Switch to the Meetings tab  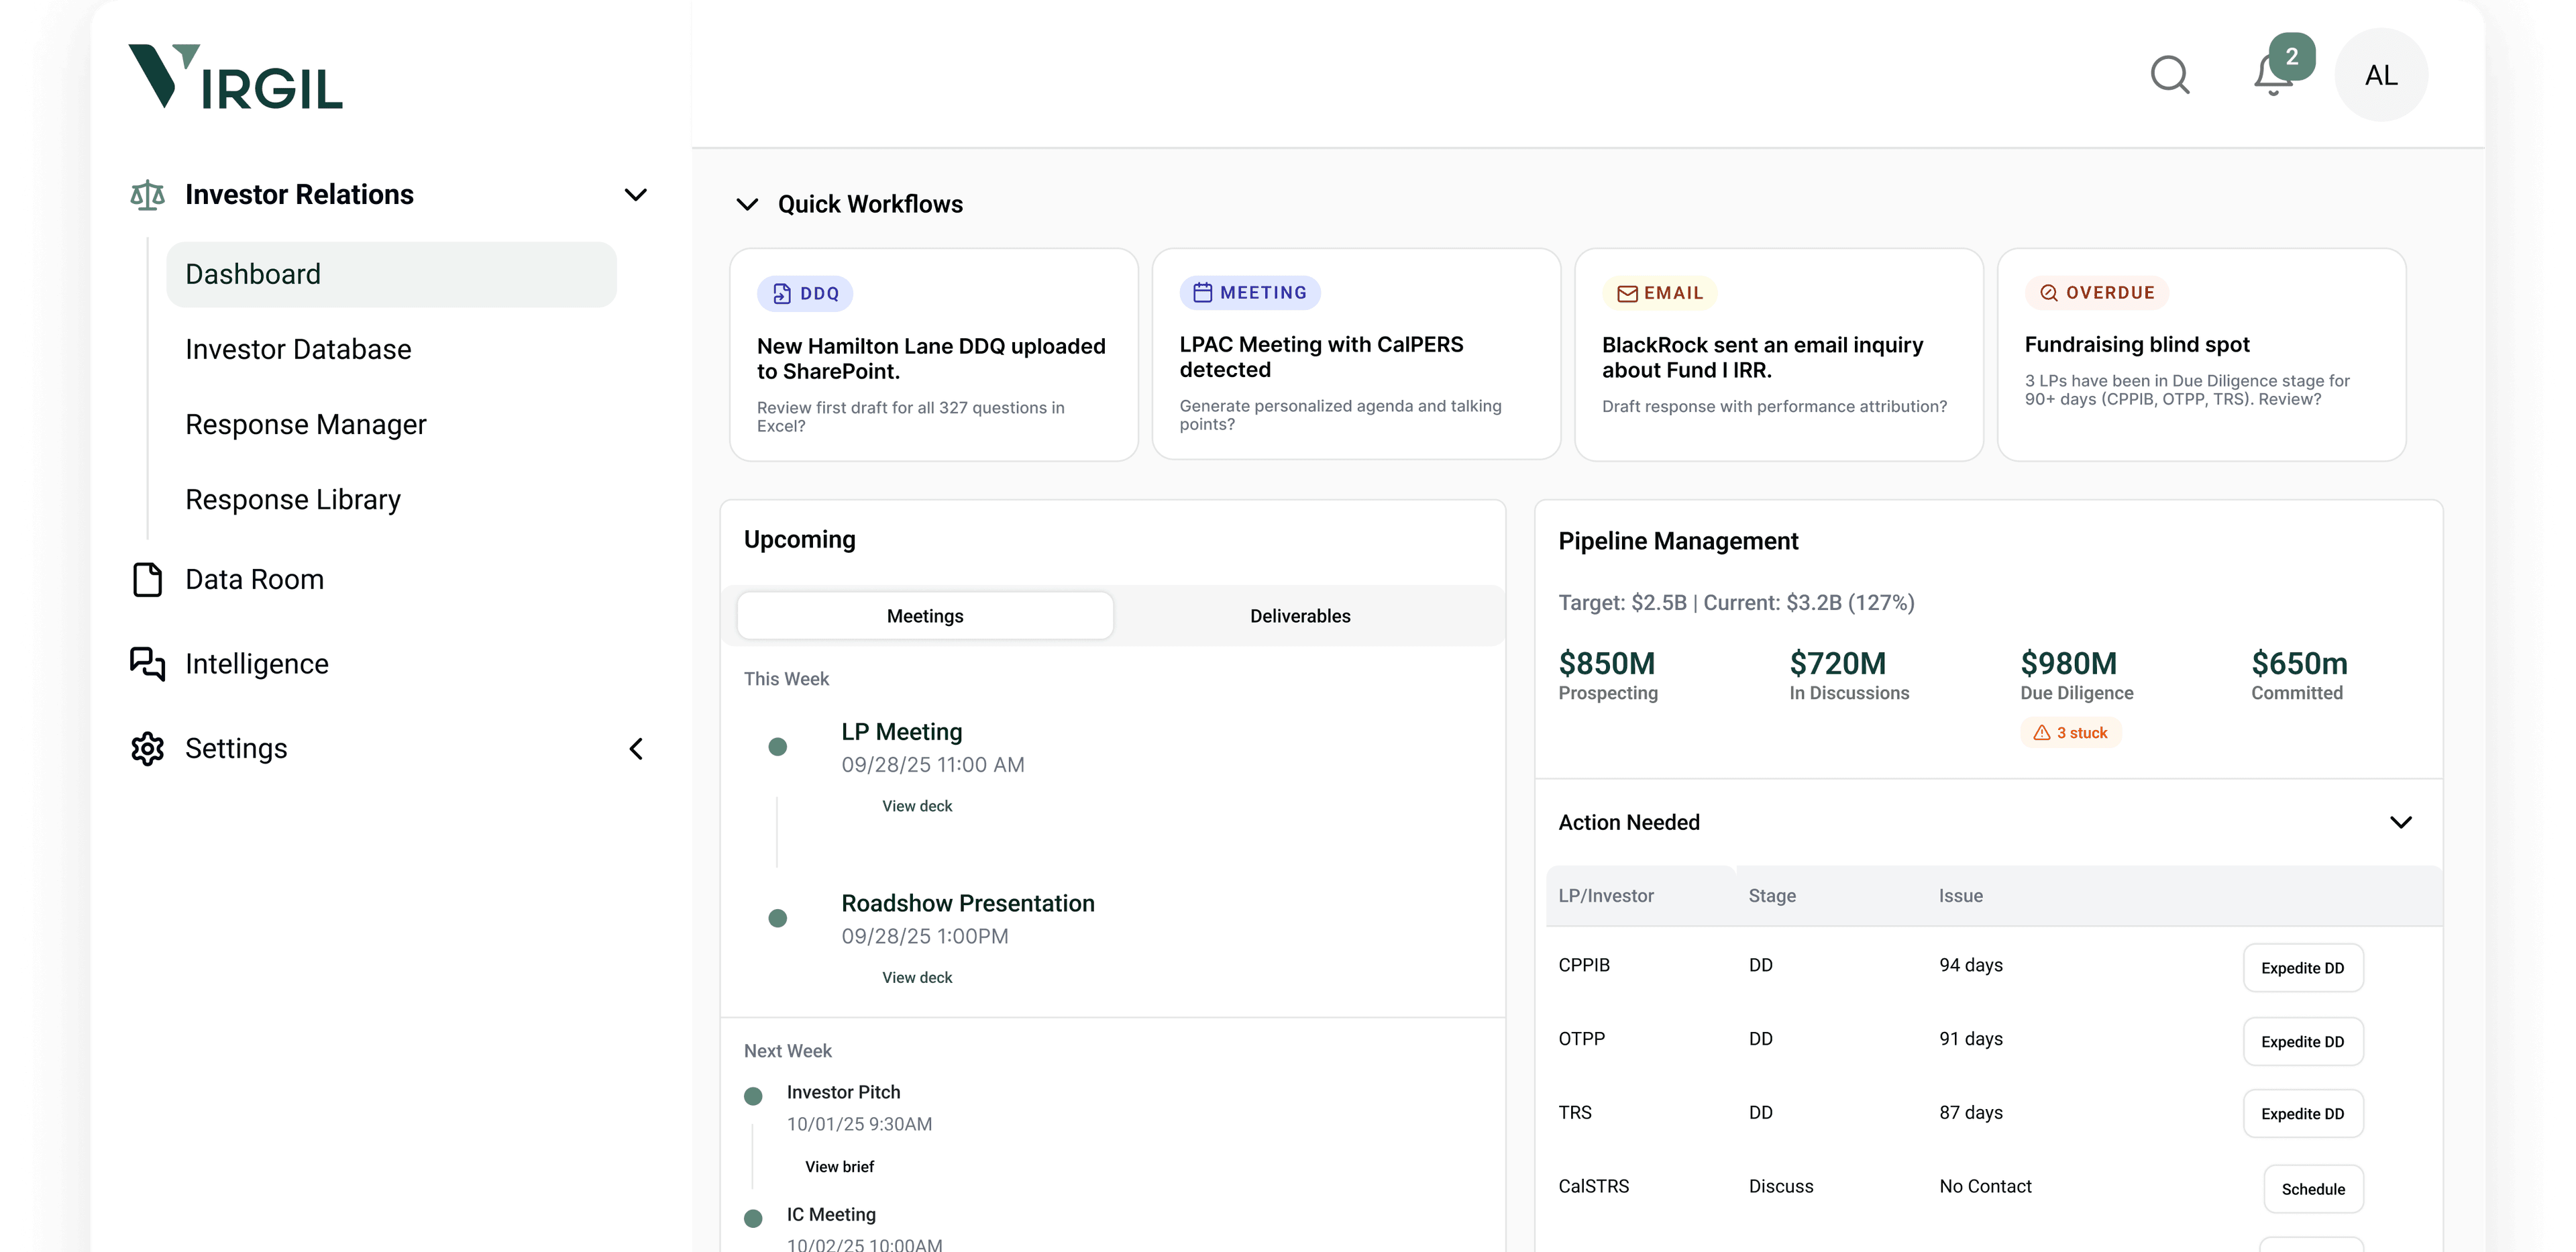pyautogui.click(x=924, y=615)
